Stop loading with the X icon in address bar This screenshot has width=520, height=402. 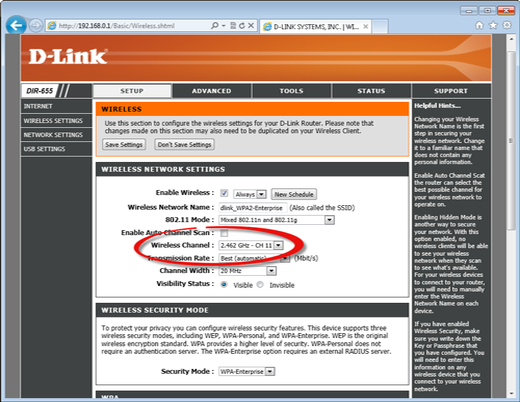251,25
